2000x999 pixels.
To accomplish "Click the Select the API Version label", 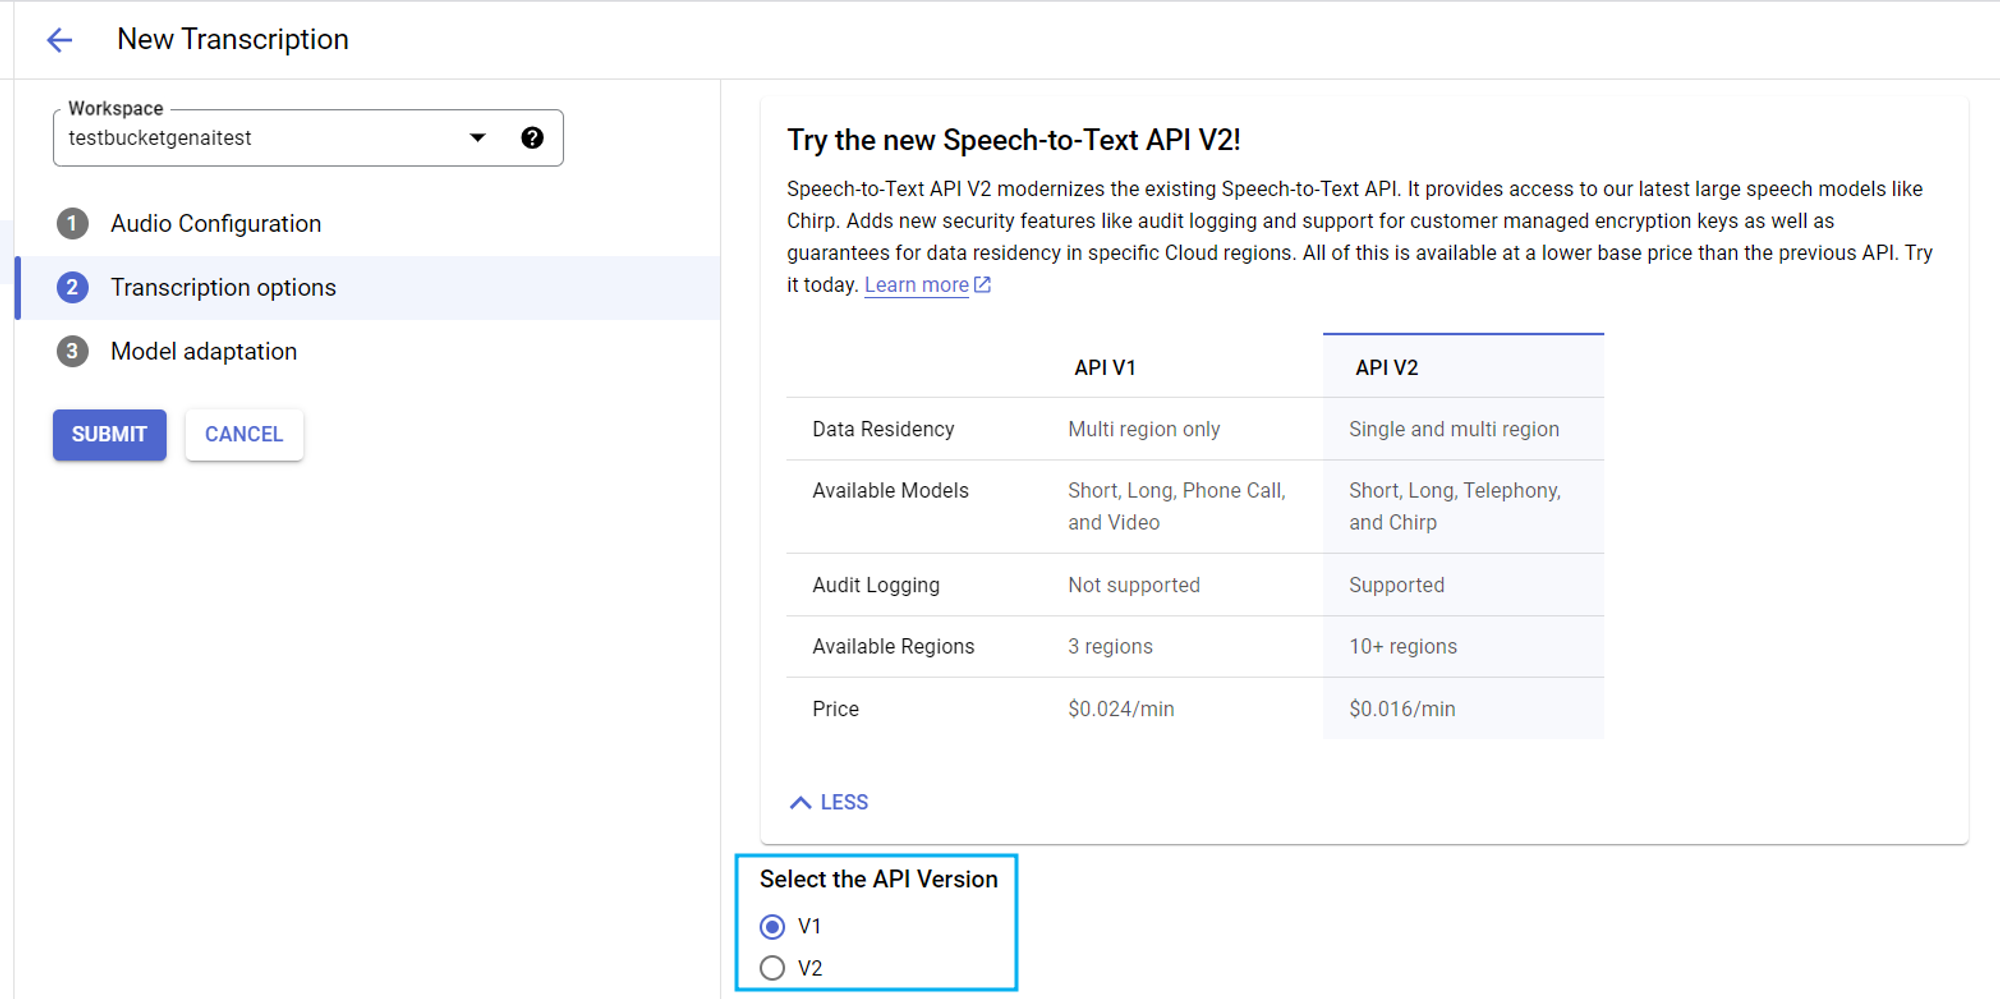I will [879, 879].
